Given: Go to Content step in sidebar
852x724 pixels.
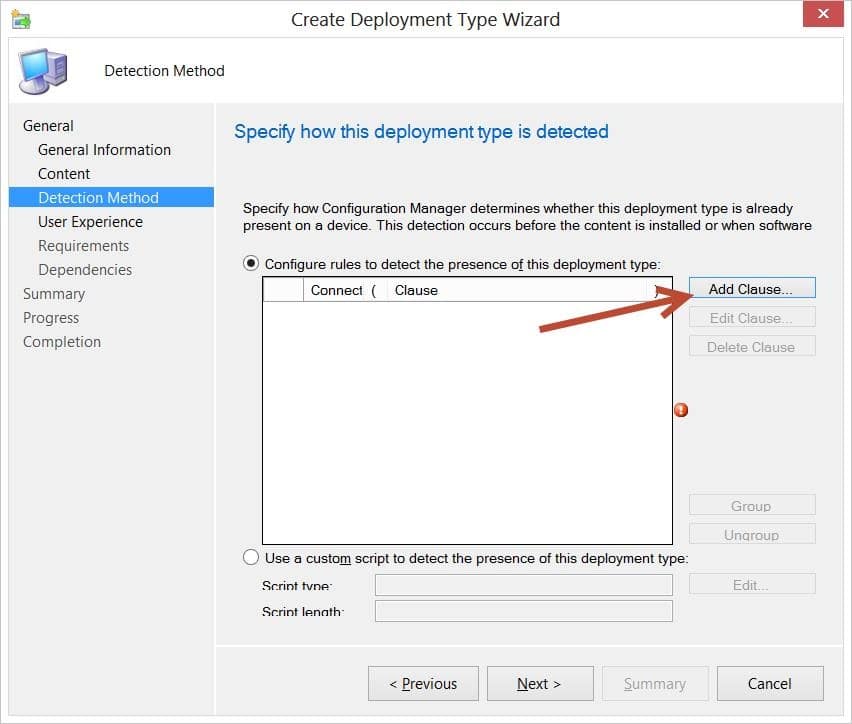Looking at the screenshot, I should (x=64, y=173).
